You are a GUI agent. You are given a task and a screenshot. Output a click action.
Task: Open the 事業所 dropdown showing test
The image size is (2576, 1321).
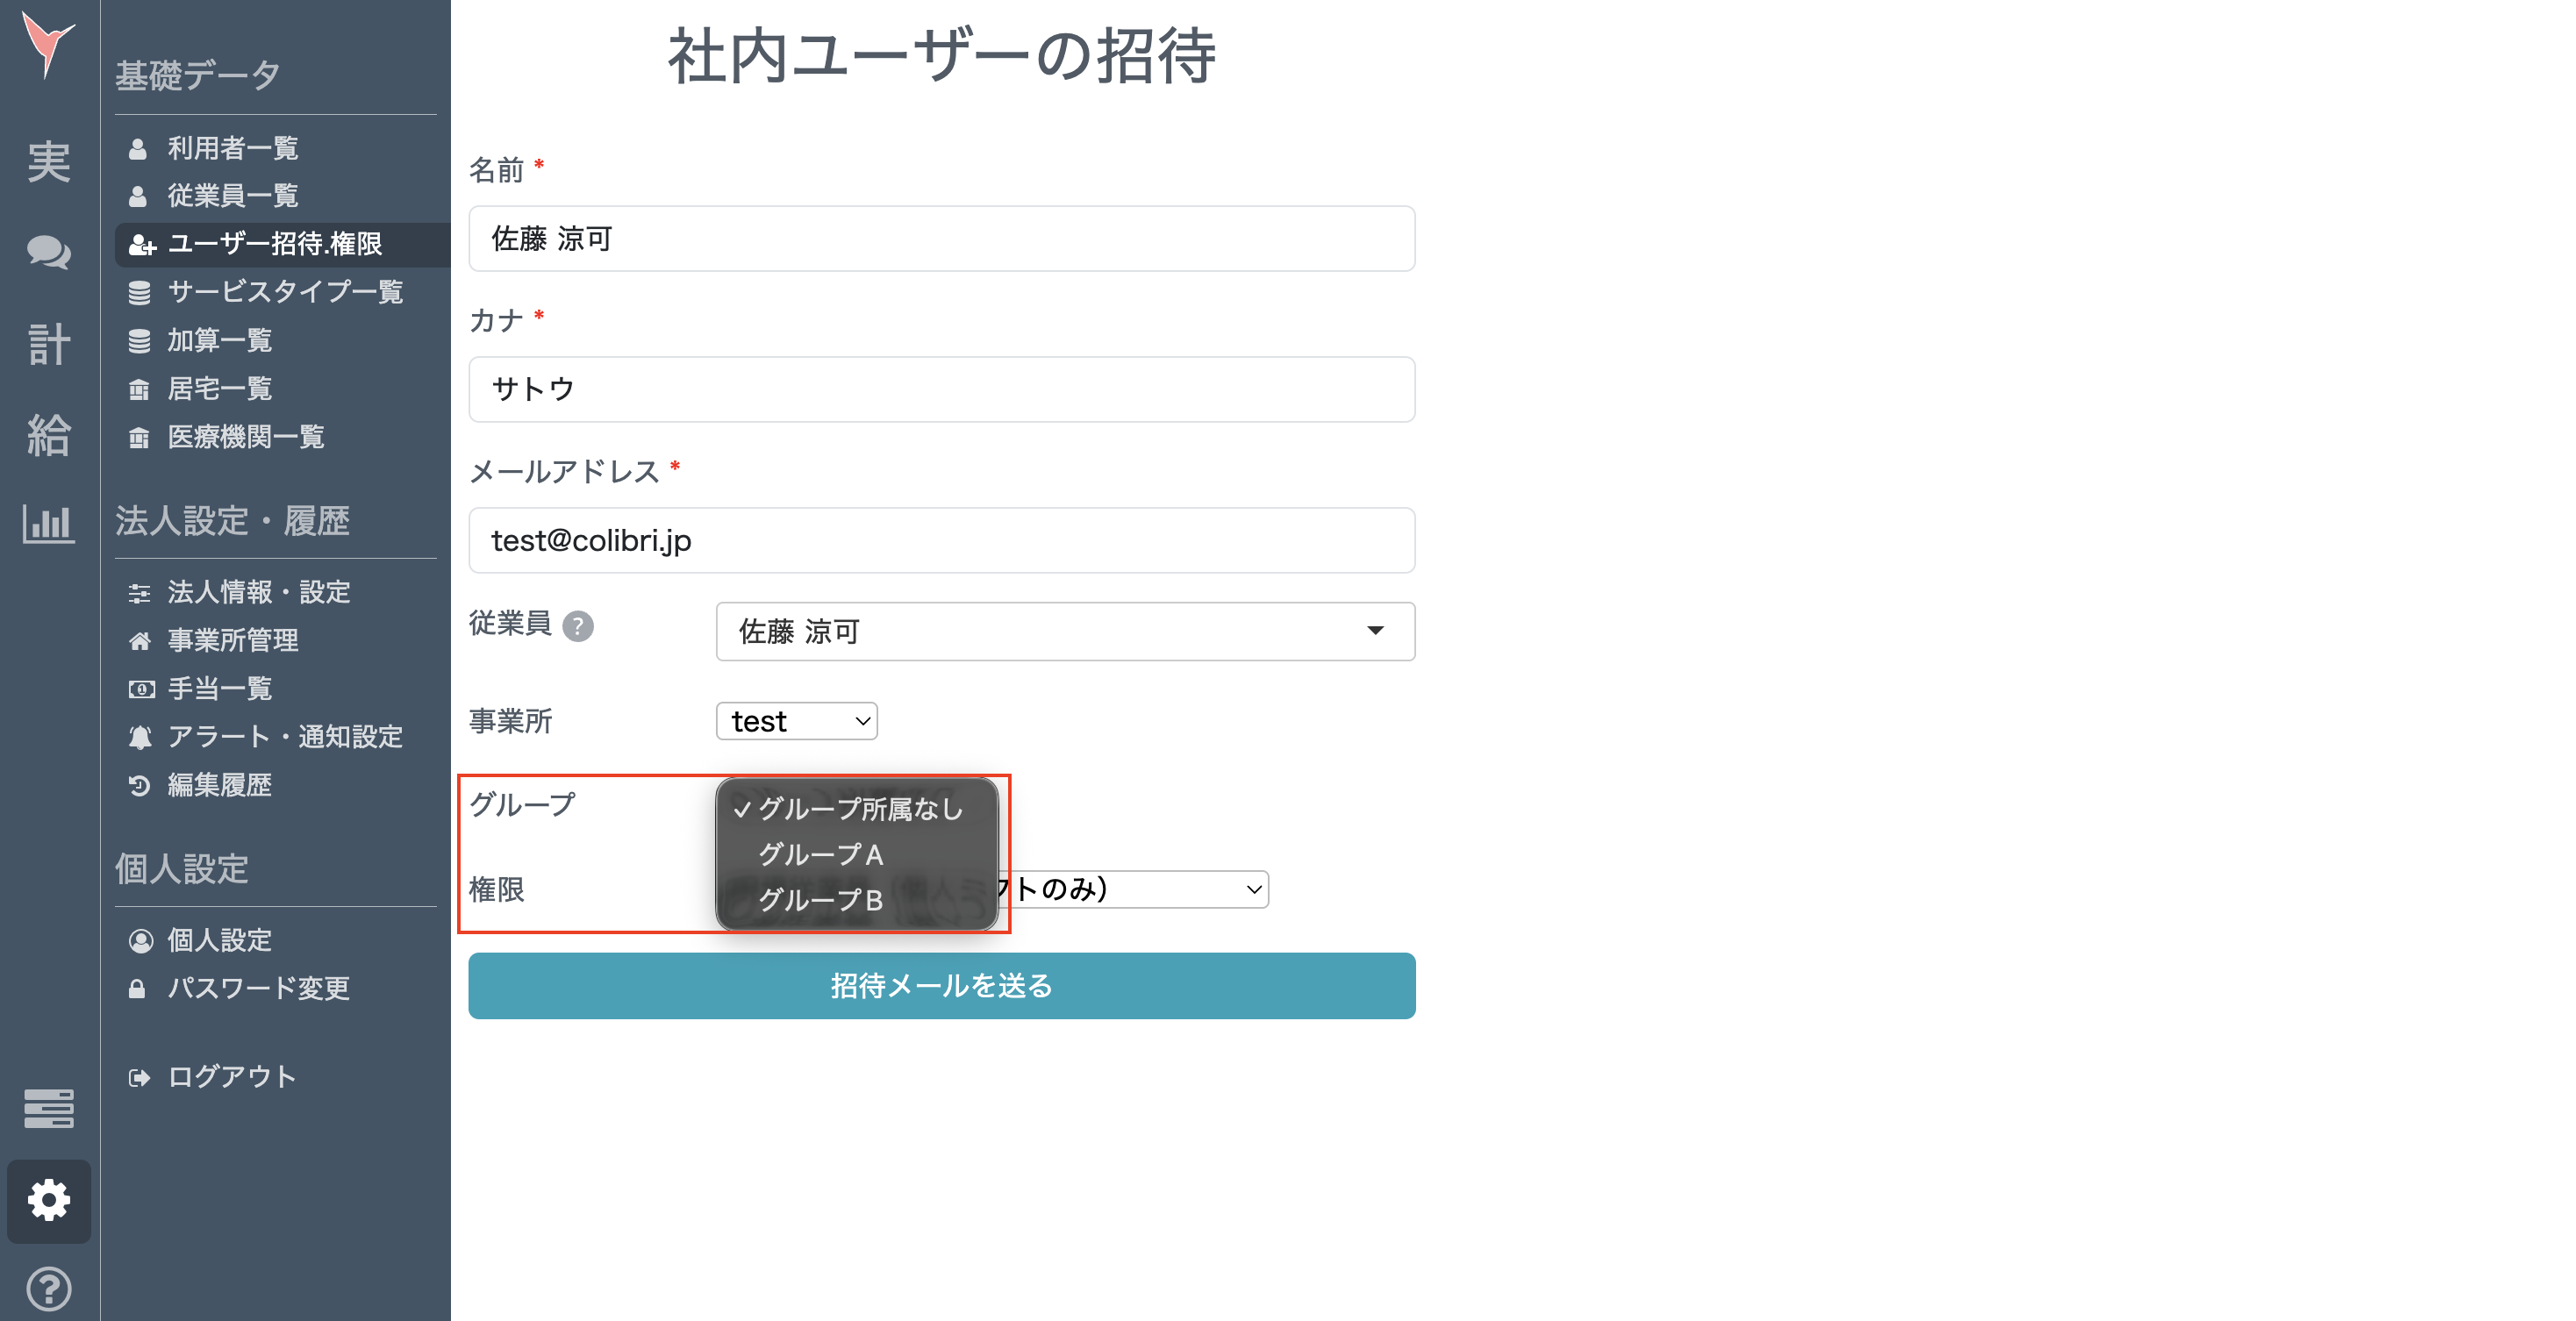pos(796,720)
